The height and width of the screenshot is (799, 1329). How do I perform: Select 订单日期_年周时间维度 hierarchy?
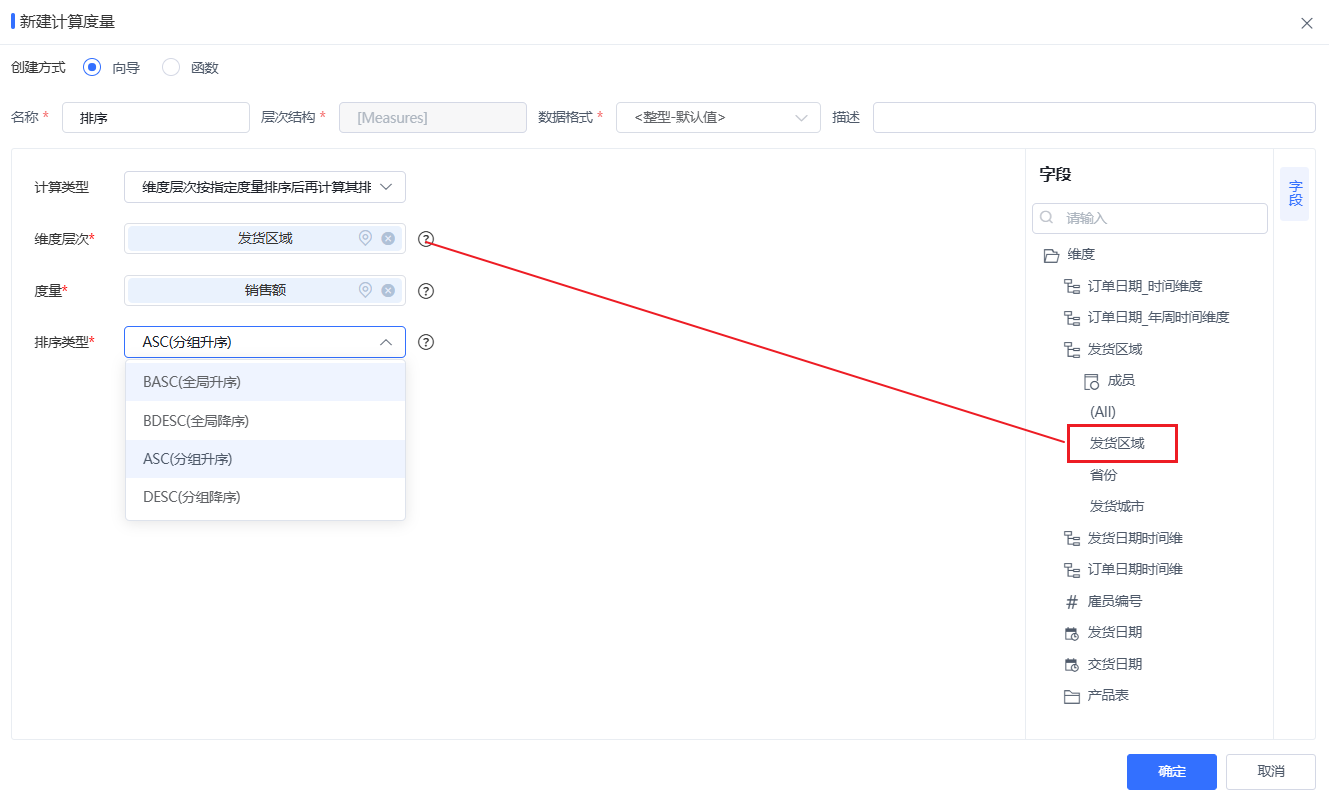tap(1158, 317)
